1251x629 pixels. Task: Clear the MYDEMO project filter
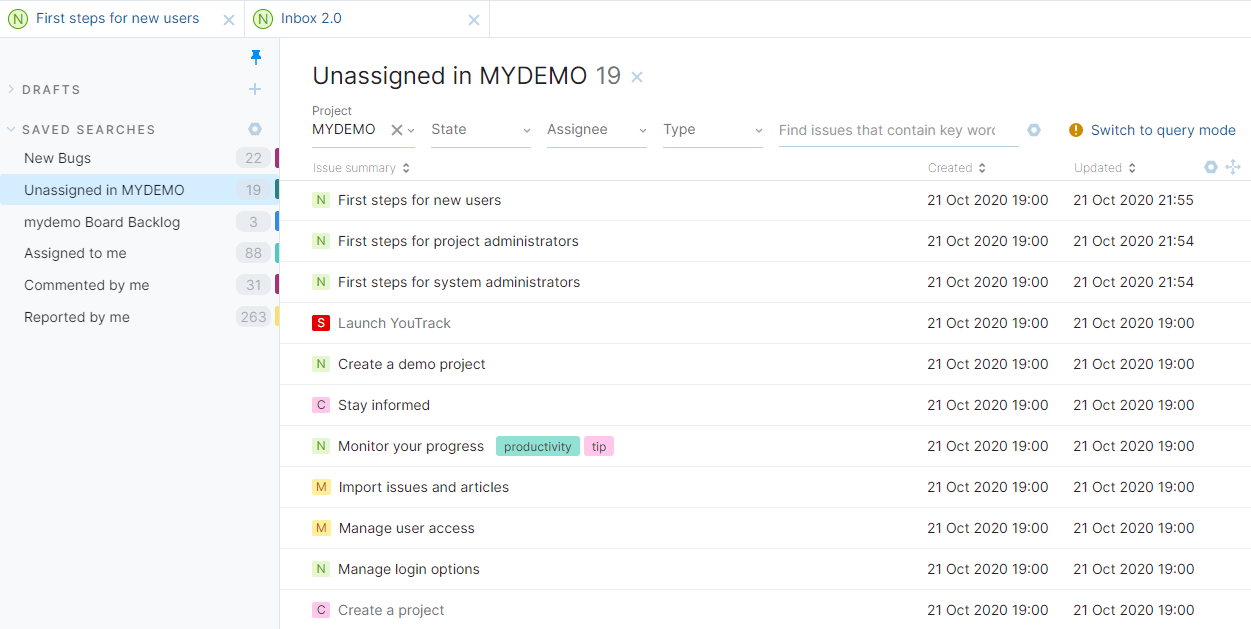[x=396, y=129]
